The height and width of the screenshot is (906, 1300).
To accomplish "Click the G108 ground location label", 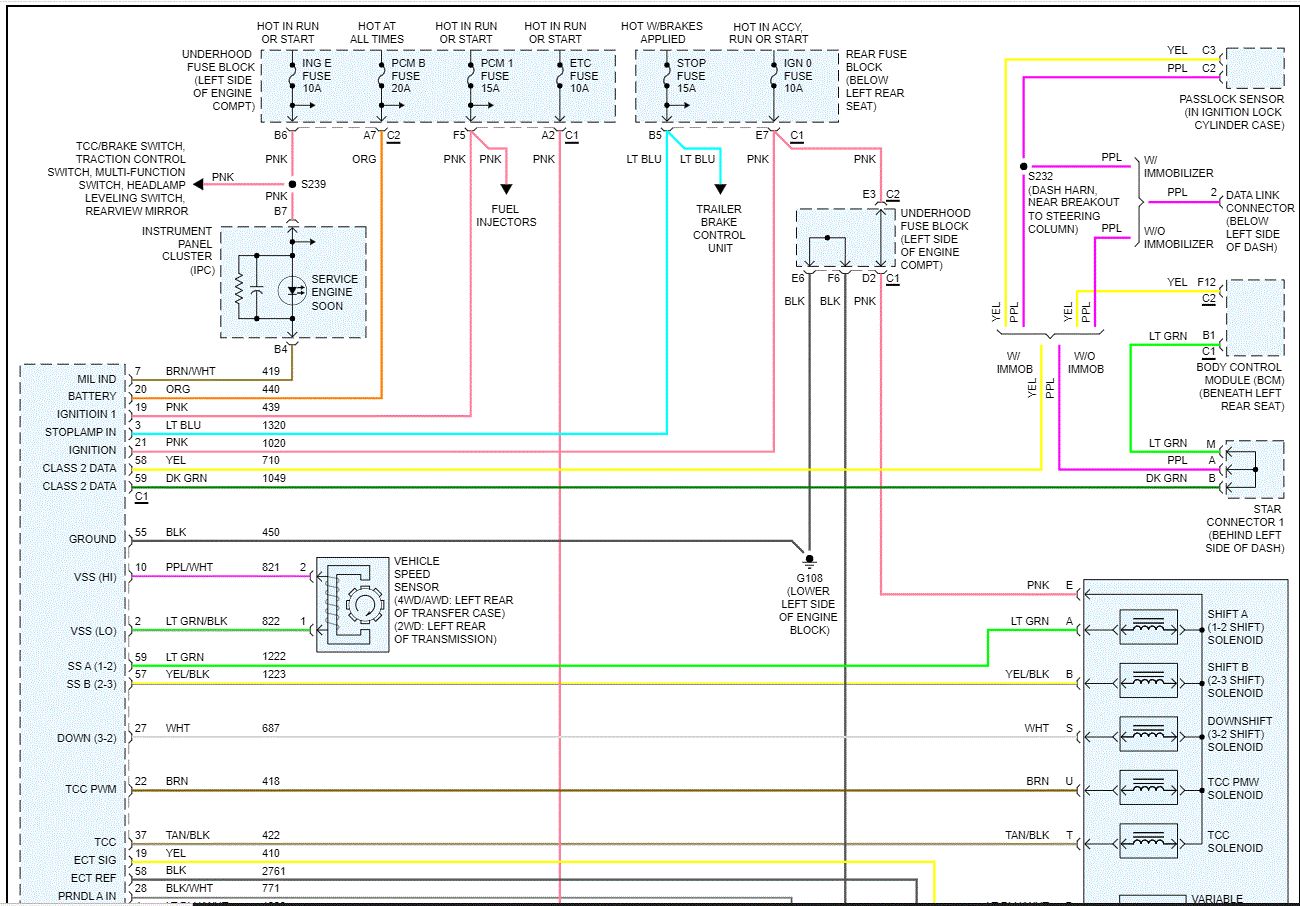I will (810, 604).
